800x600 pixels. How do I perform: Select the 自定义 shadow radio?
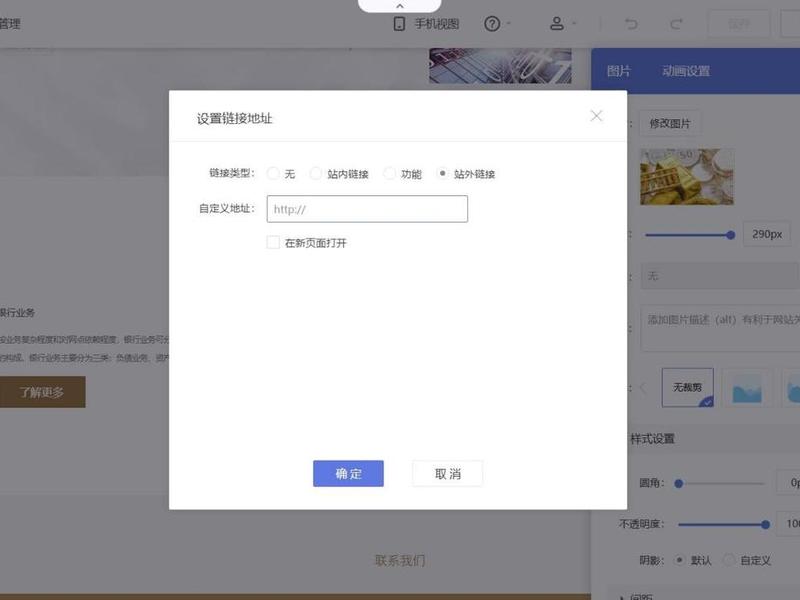click(x=729, y=560)
